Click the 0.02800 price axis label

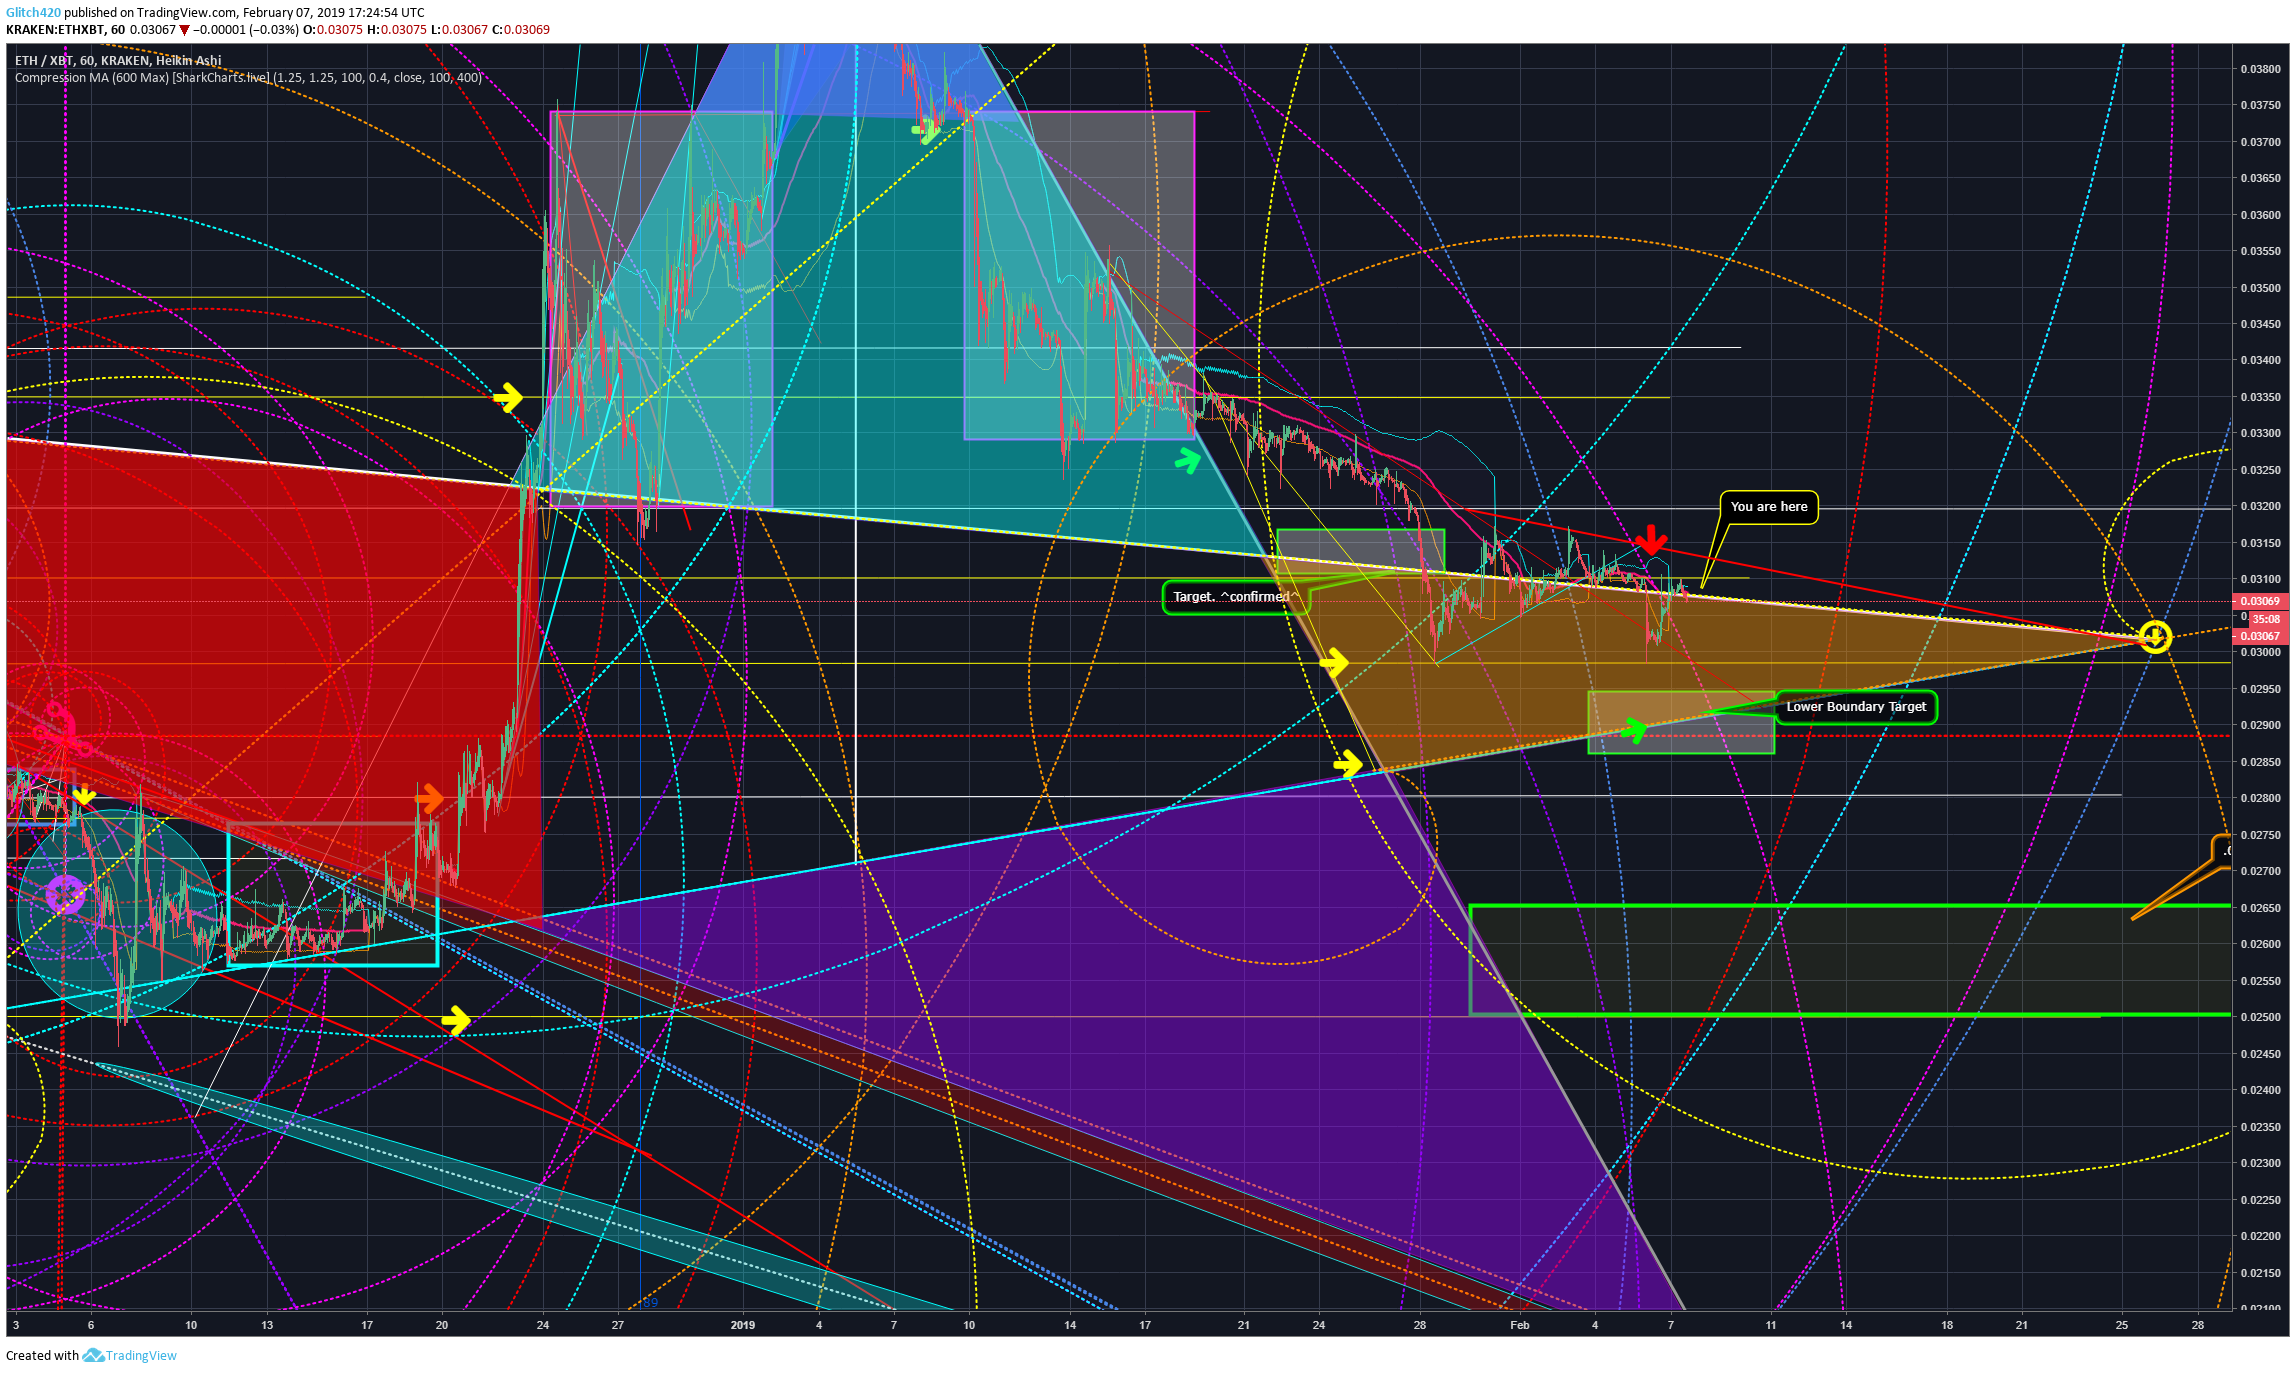[2260, 799]
